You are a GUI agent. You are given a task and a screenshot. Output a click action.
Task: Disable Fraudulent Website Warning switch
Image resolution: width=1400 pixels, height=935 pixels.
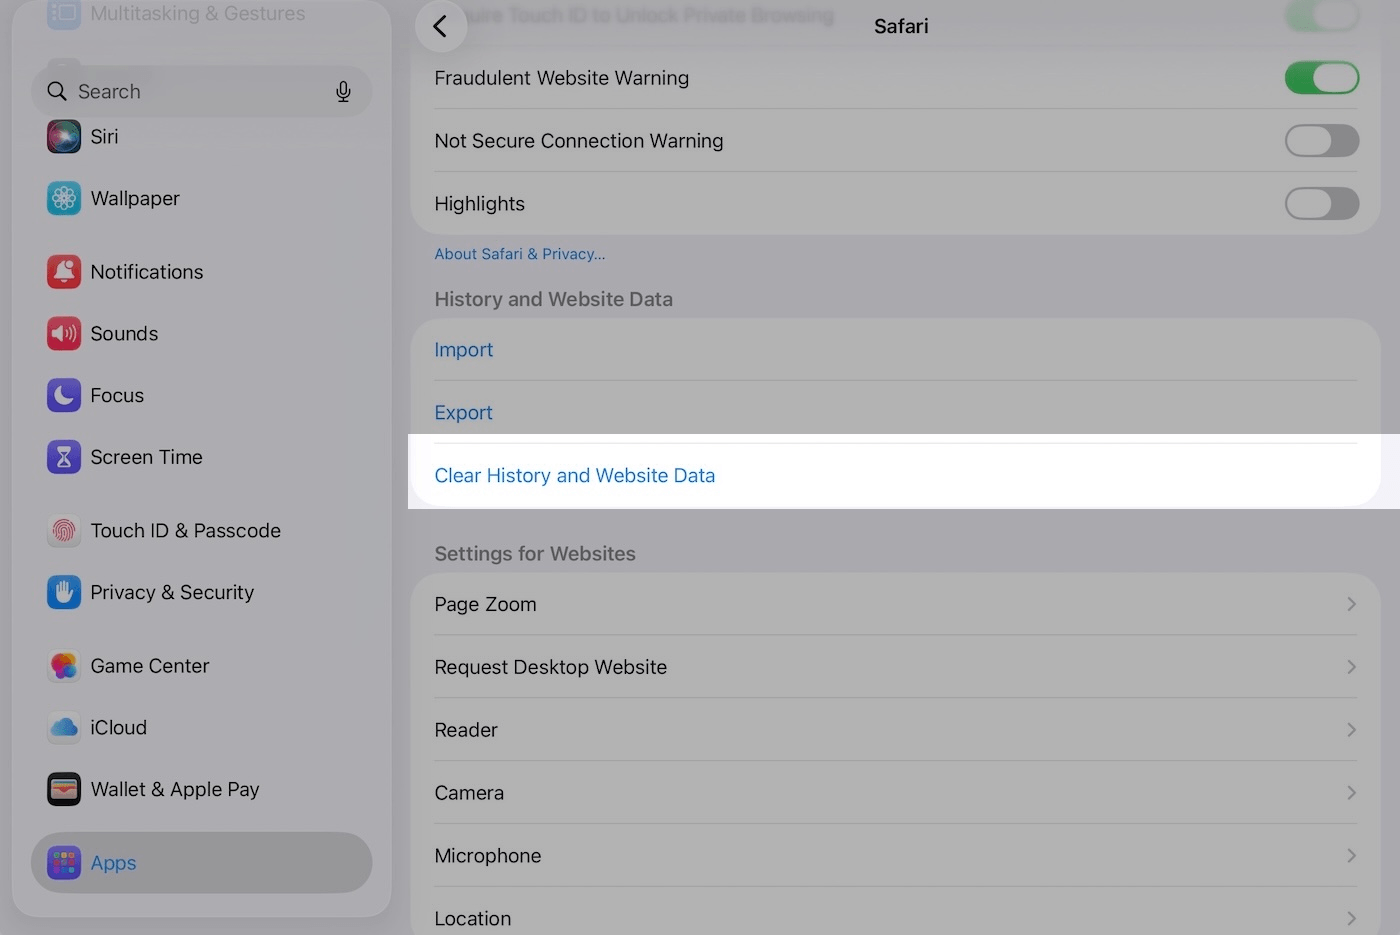click(x=1322, y=78)
